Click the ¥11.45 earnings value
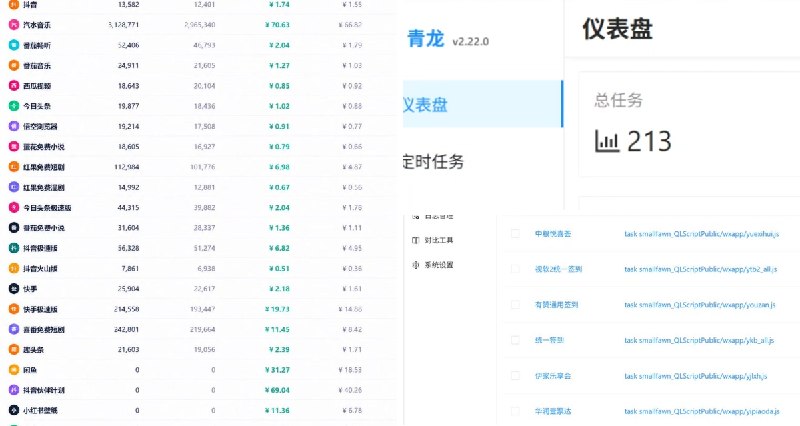The height and width of the screenshot is (426, 800). (x=277, y=330)
